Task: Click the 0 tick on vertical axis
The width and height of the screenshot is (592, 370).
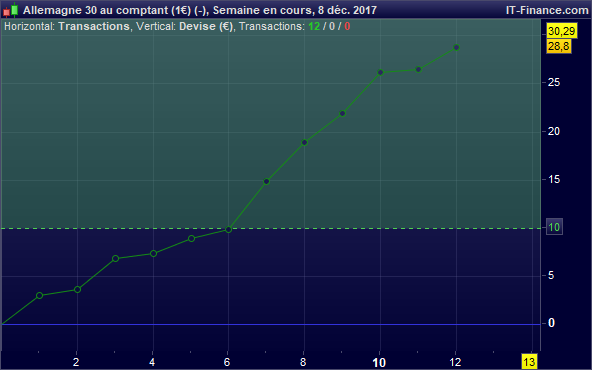Action: point(551,323)
